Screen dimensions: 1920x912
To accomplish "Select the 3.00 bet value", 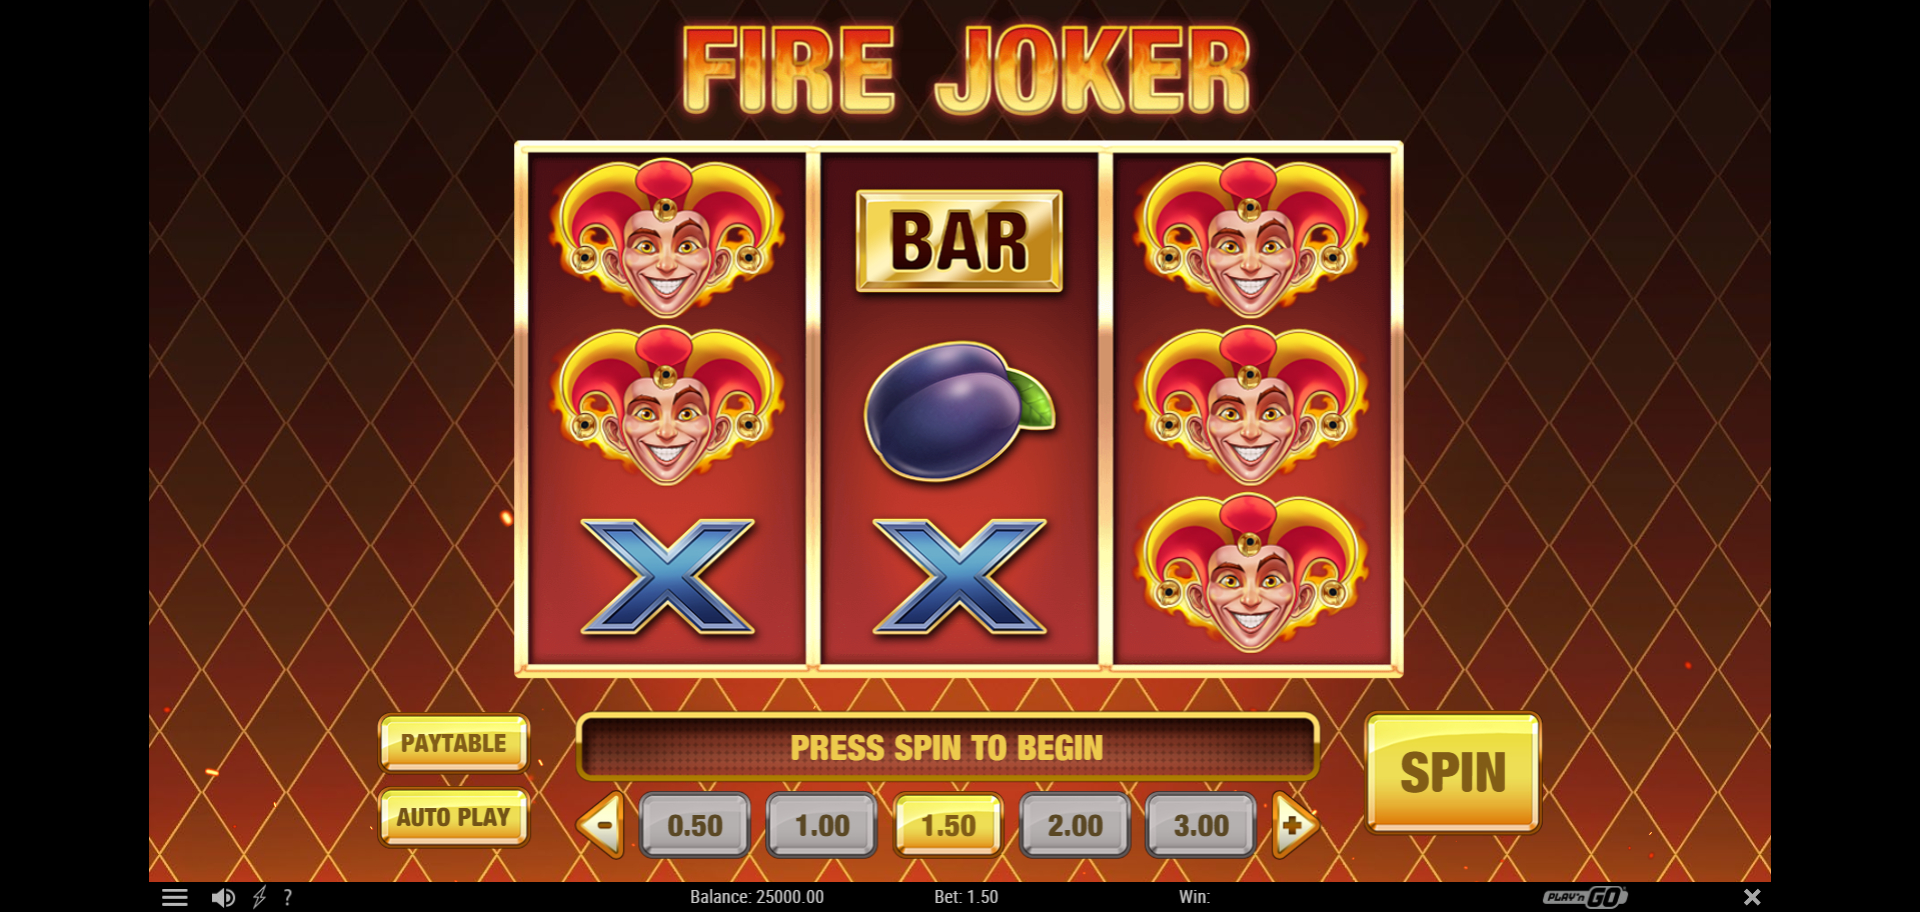I will pos(1201,825).
